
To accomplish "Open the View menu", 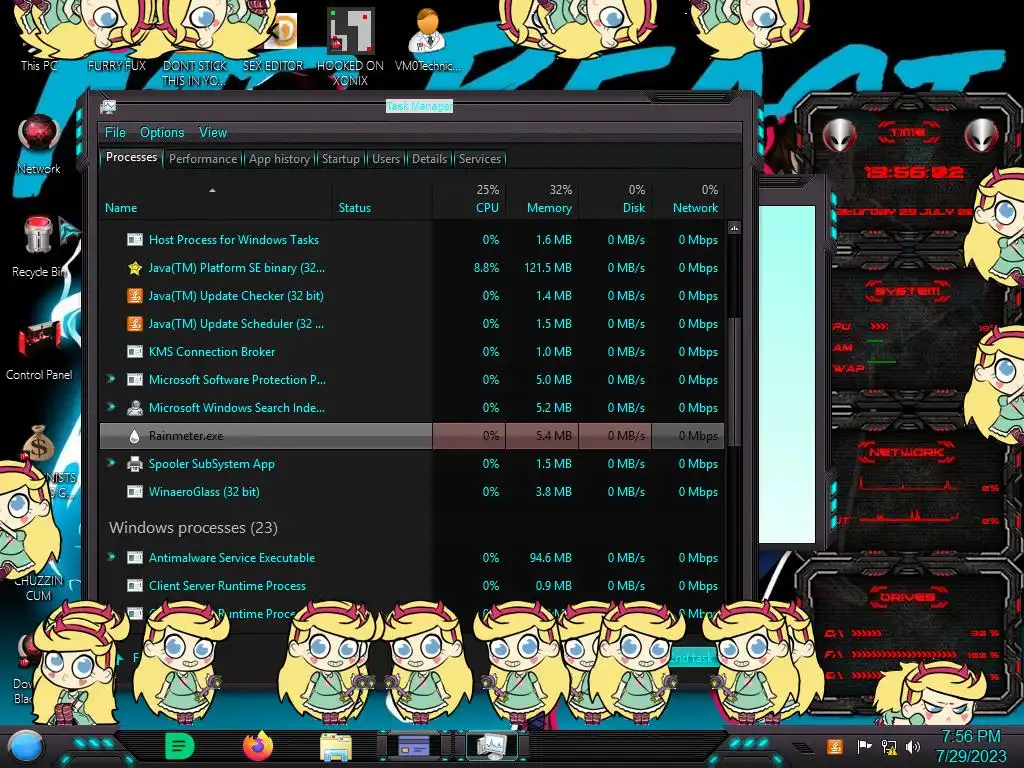I will point(213,133).
